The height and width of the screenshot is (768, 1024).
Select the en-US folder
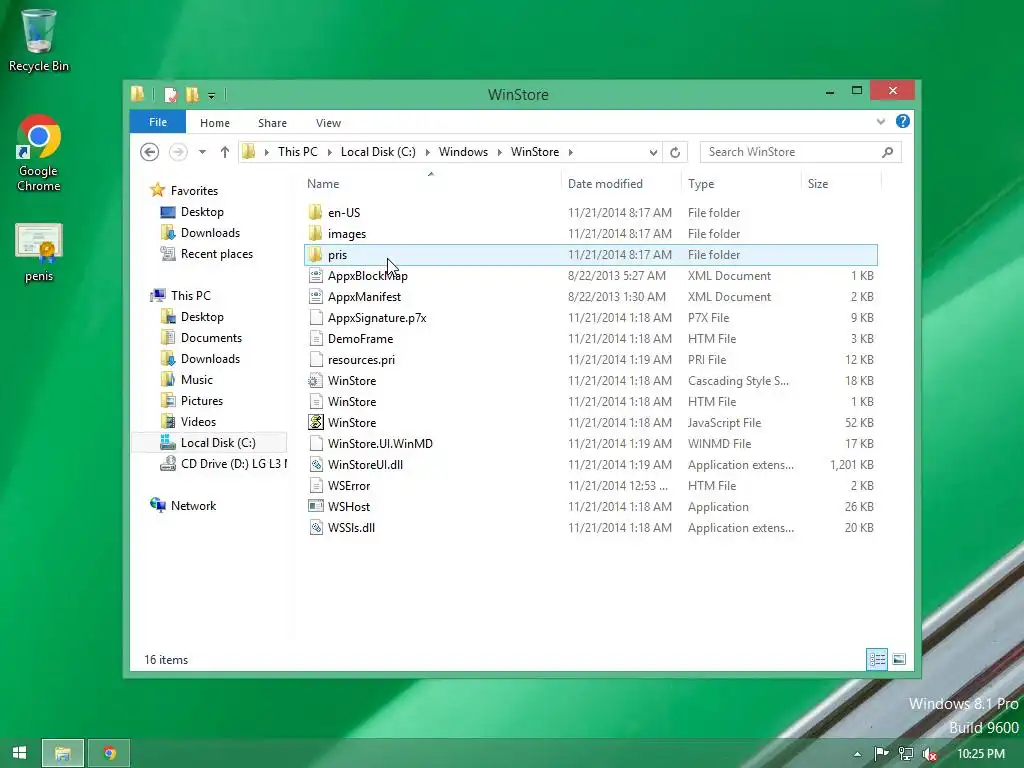tap(590, 213)
